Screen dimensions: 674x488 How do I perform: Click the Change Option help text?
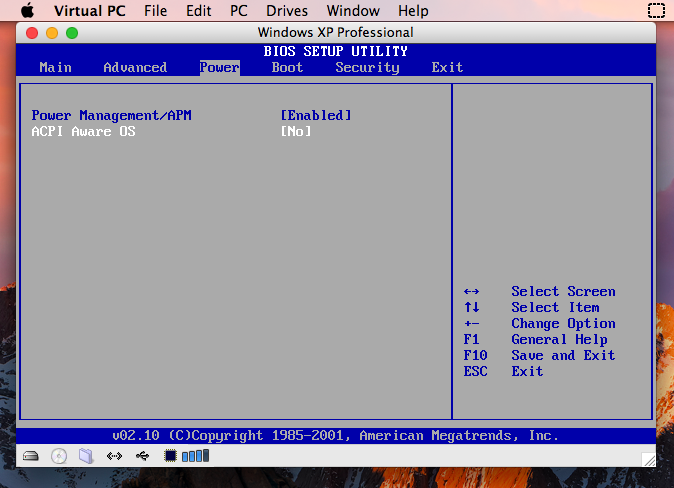click(563, 323)
